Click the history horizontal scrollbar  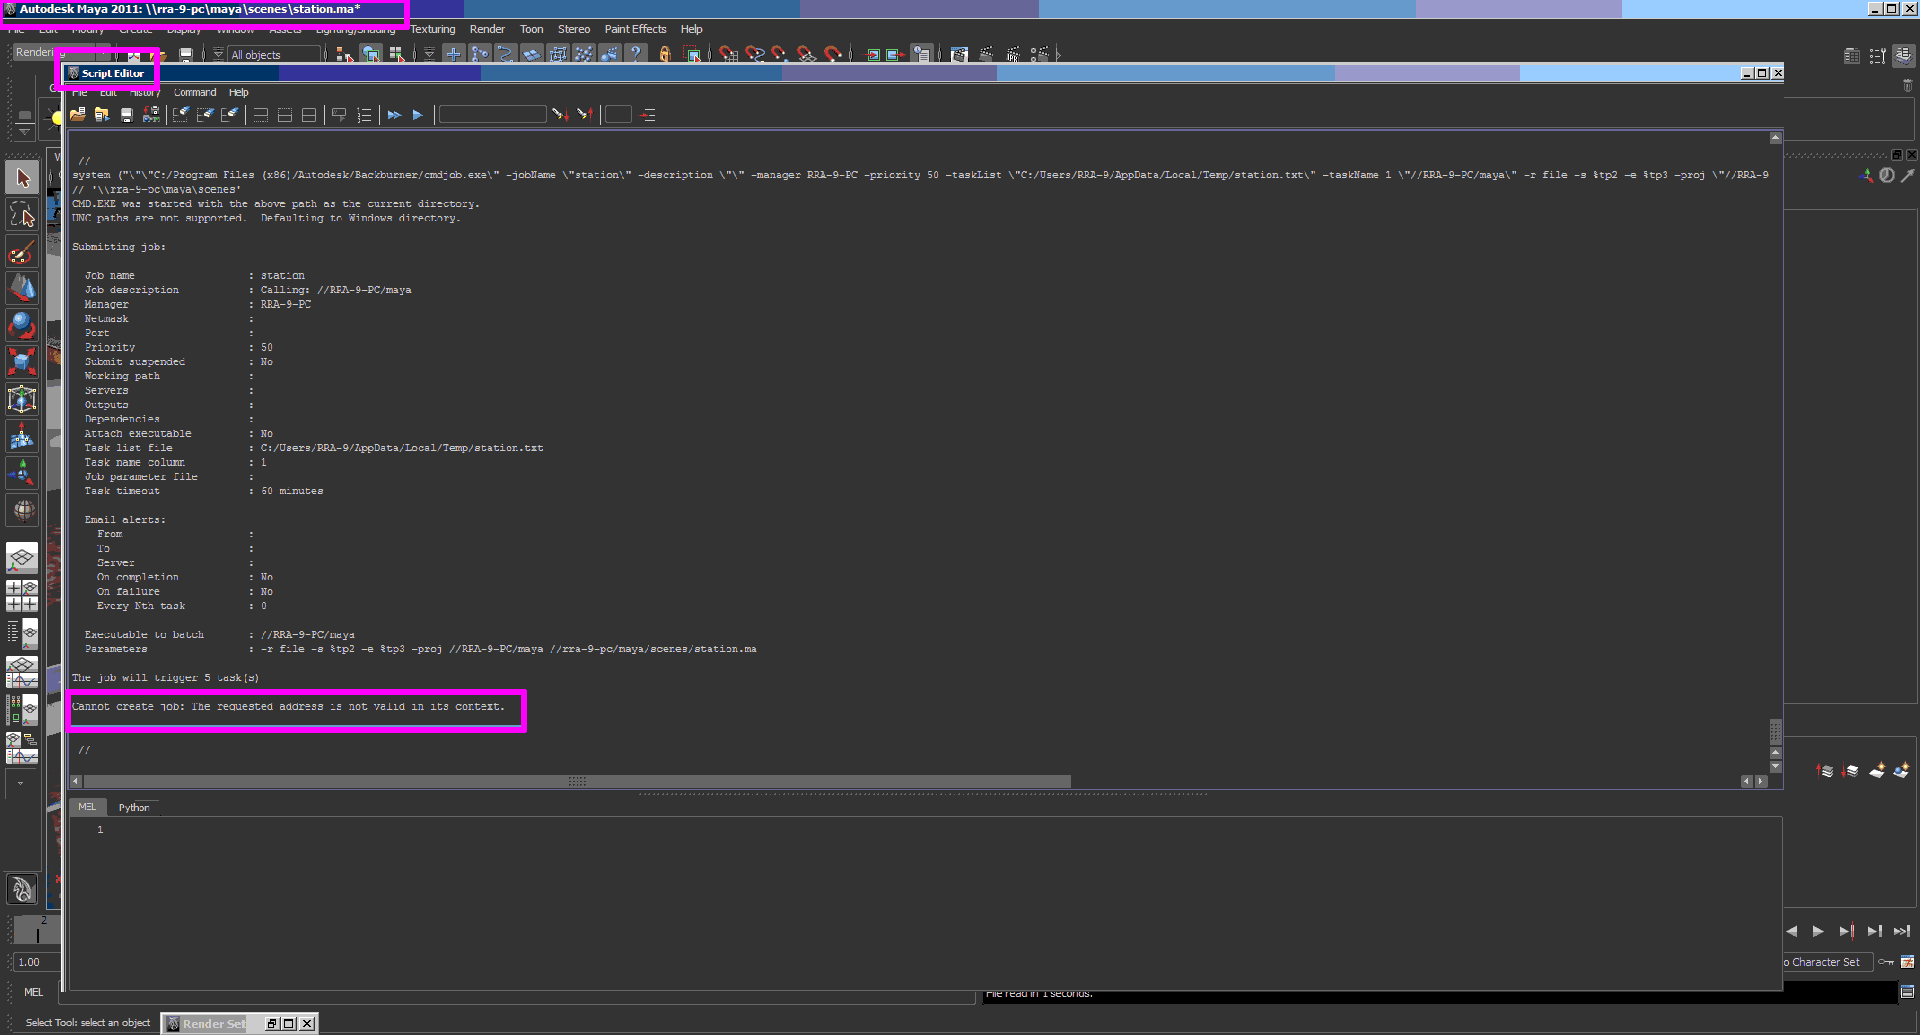pos(577,781)
